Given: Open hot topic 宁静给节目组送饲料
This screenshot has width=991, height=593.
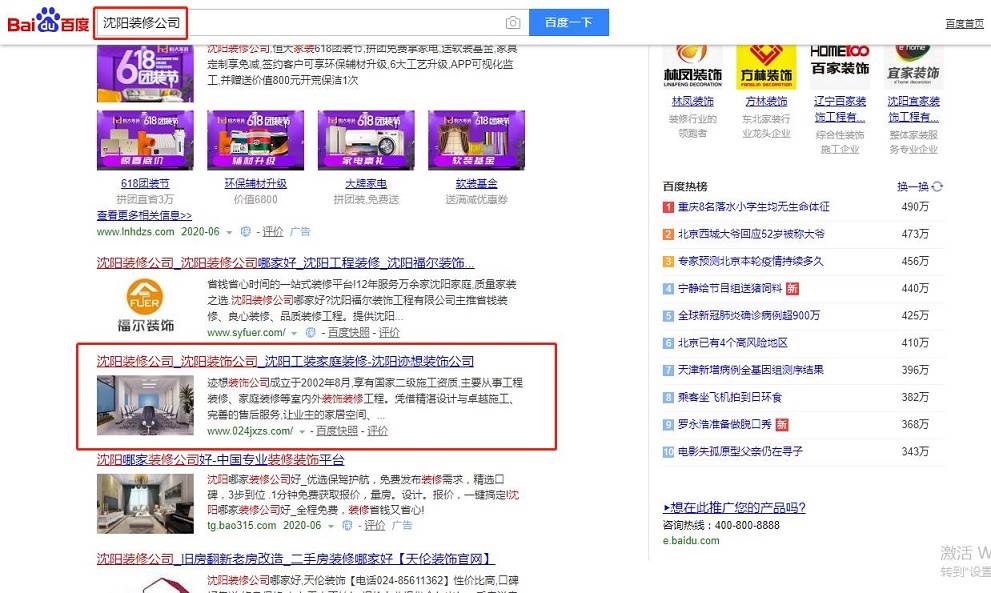Looking at the screenshot, I should [x=730, y=288].
